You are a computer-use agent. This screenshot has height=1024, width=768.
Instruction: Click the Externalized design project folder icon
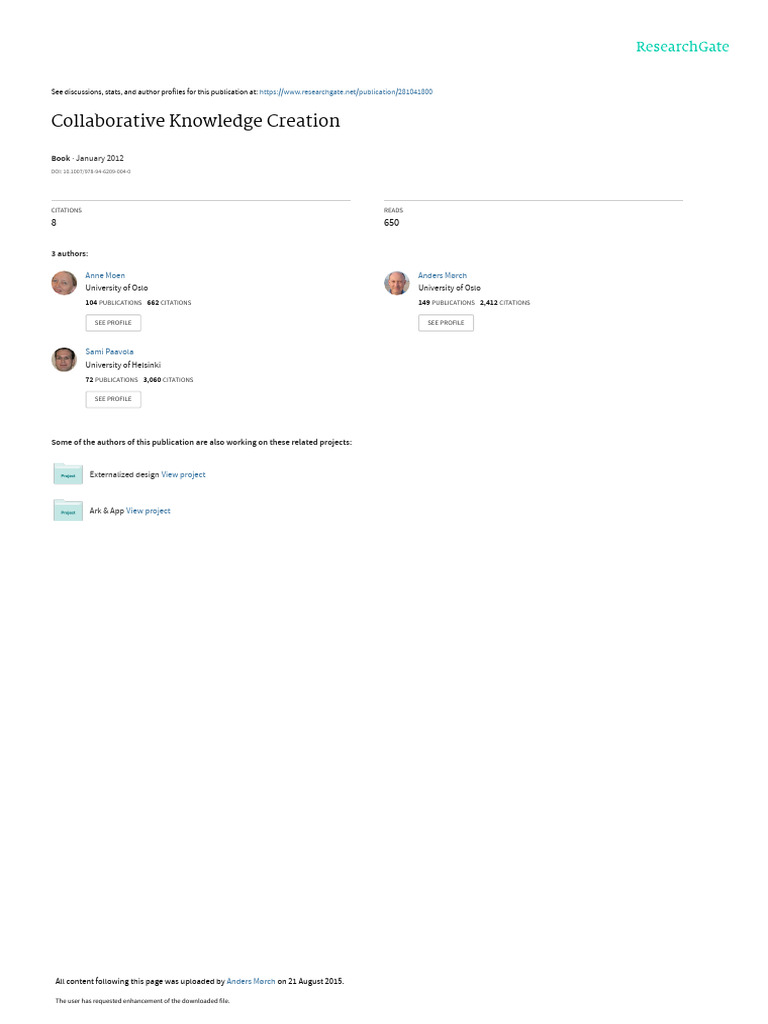(68, 474)
